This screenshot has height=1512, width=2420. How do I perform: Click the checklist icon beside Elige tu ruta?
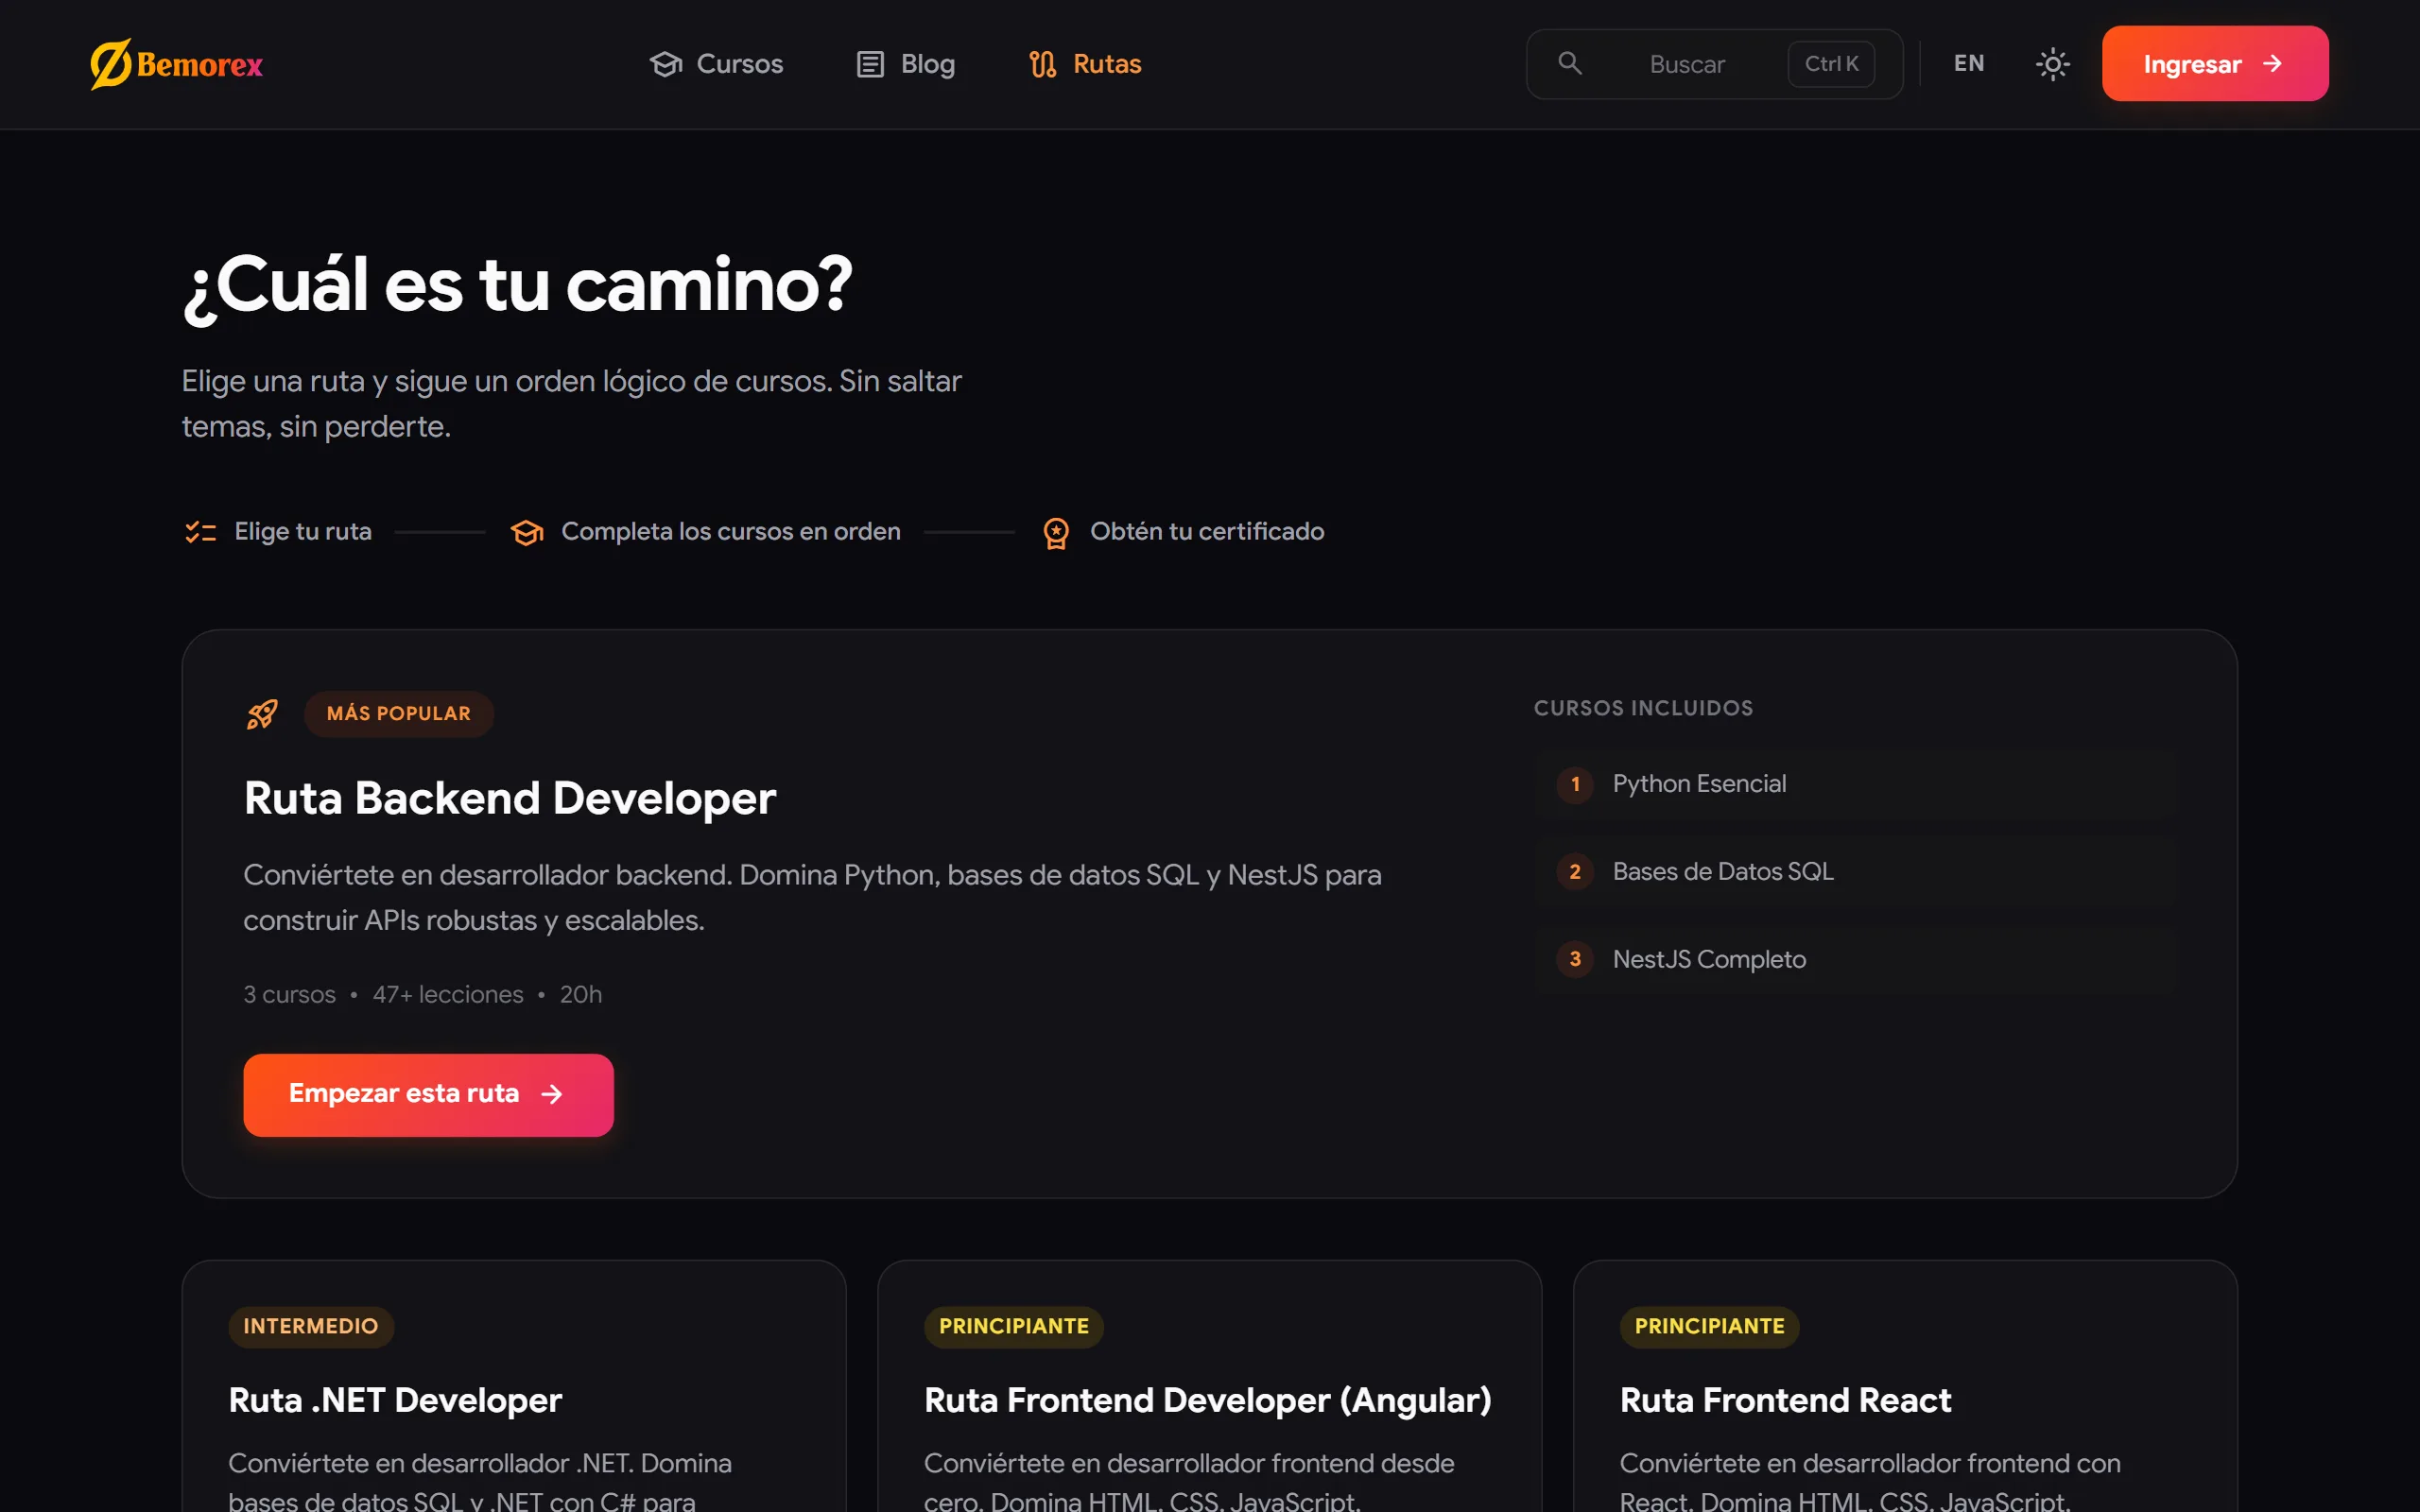200,532
